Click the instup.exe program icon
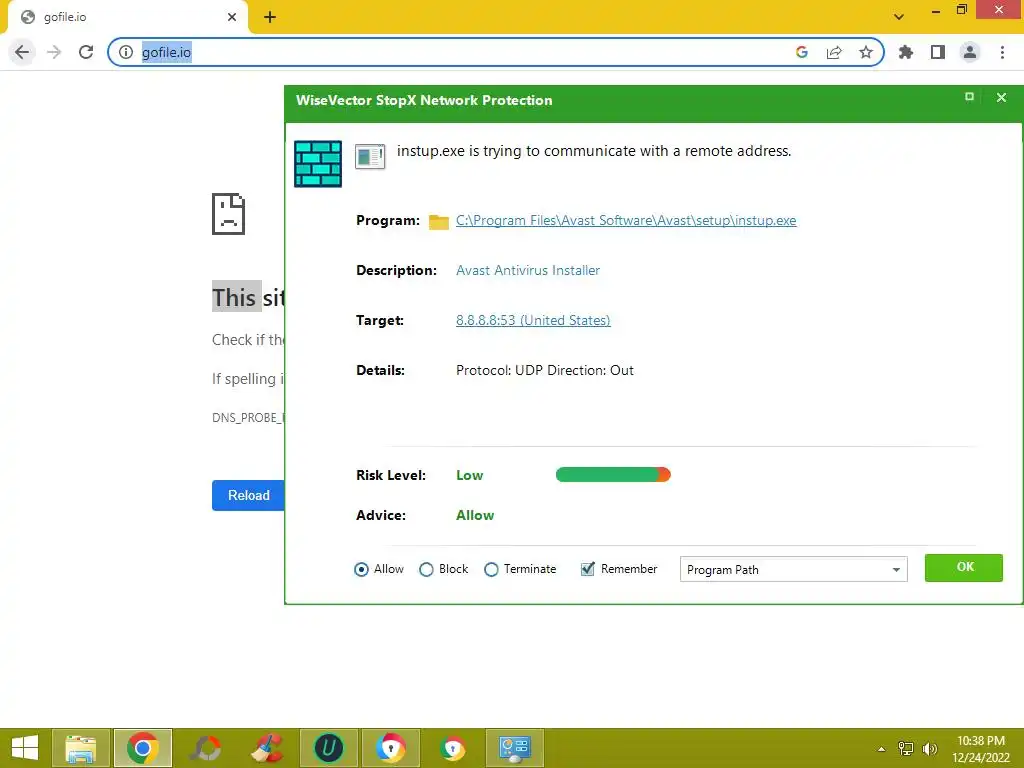1024x768 pixels. (x=370, y=157)
